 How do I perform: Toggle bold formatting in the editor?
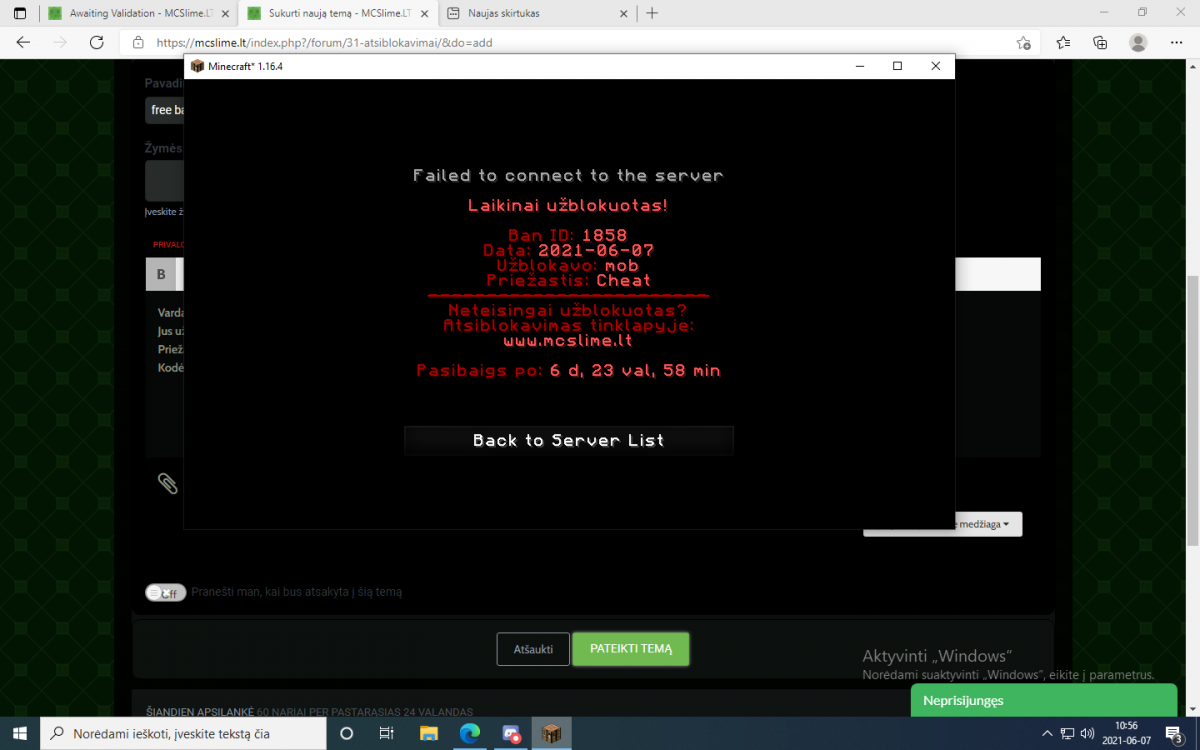(161, 274)
